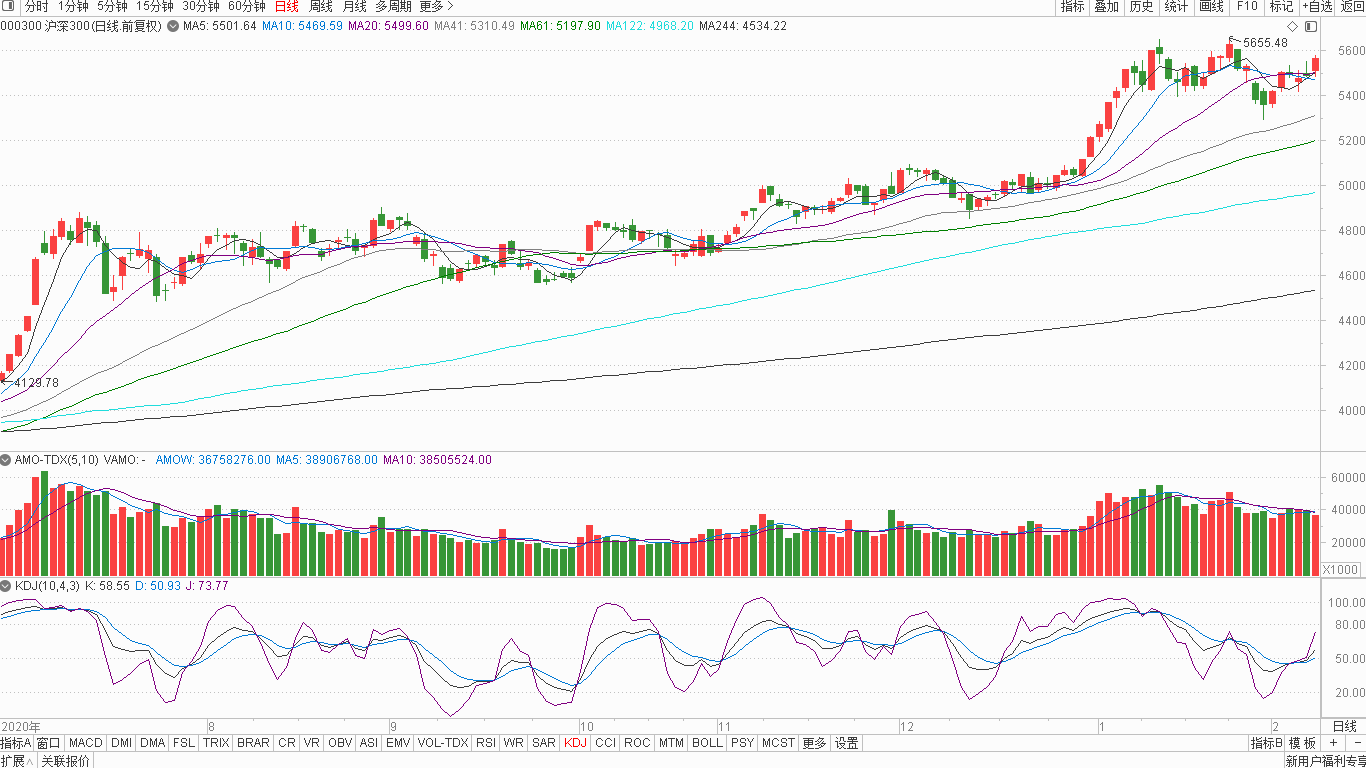The width and height of the screenshot is (1366, 768).
Task: Switch to 60分钟 period
Action: (246, 6)
